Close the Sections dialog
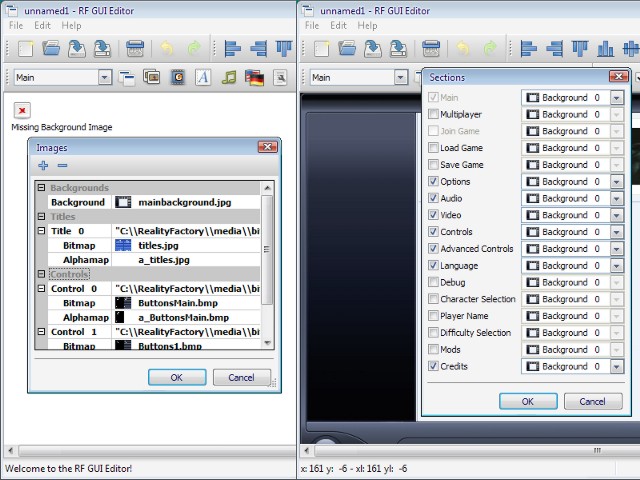 click(619, 76)
